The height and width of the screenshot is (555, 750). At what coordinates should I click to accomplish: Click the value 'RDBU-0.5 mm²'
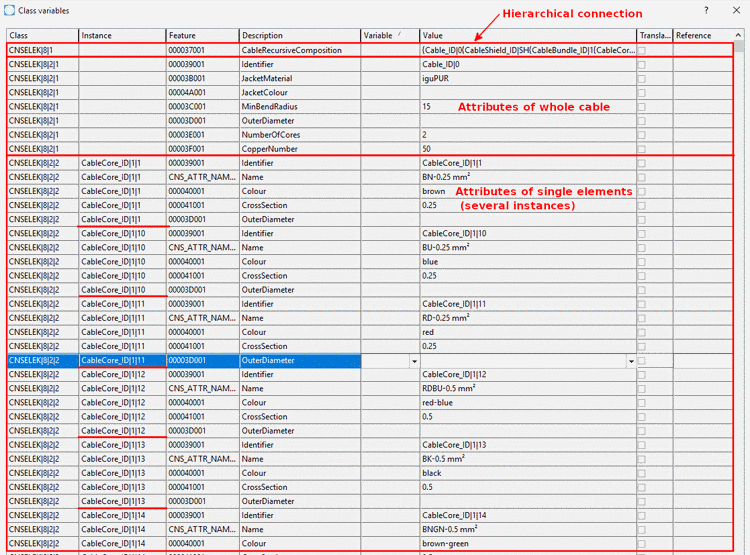pos(528,388)
